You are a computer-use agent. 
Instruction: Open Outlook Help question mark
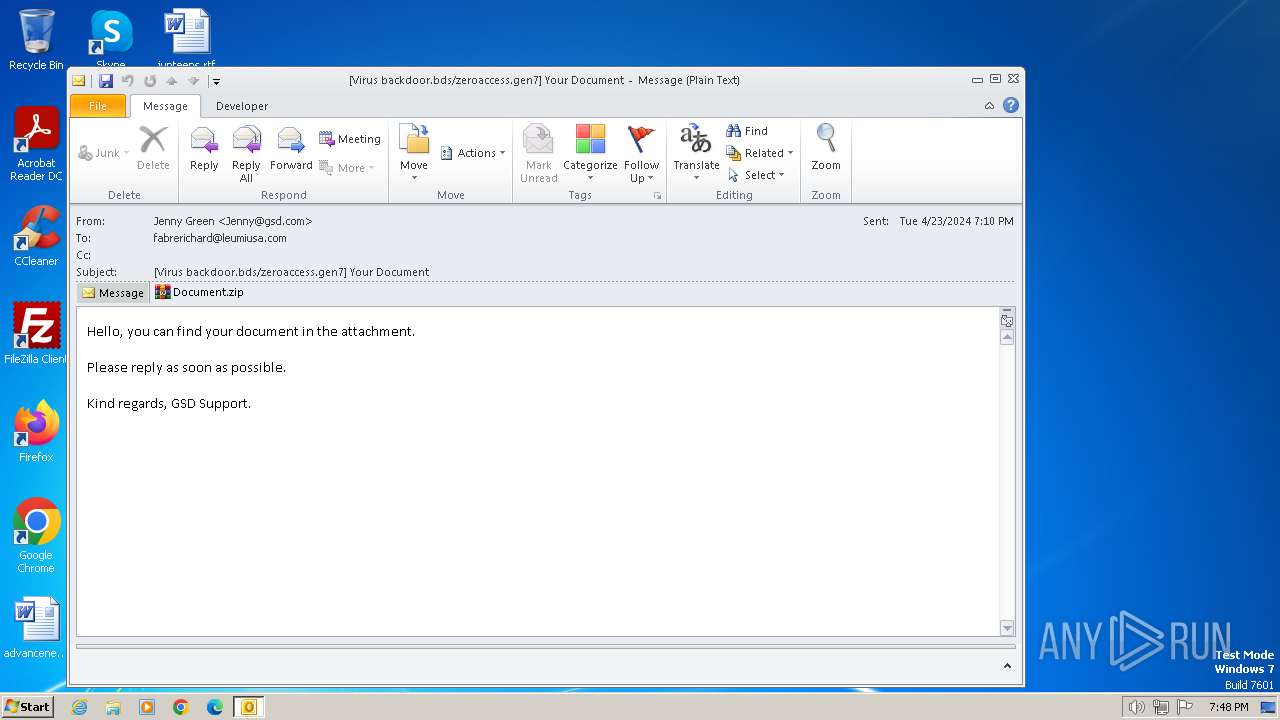(1011, 105)
